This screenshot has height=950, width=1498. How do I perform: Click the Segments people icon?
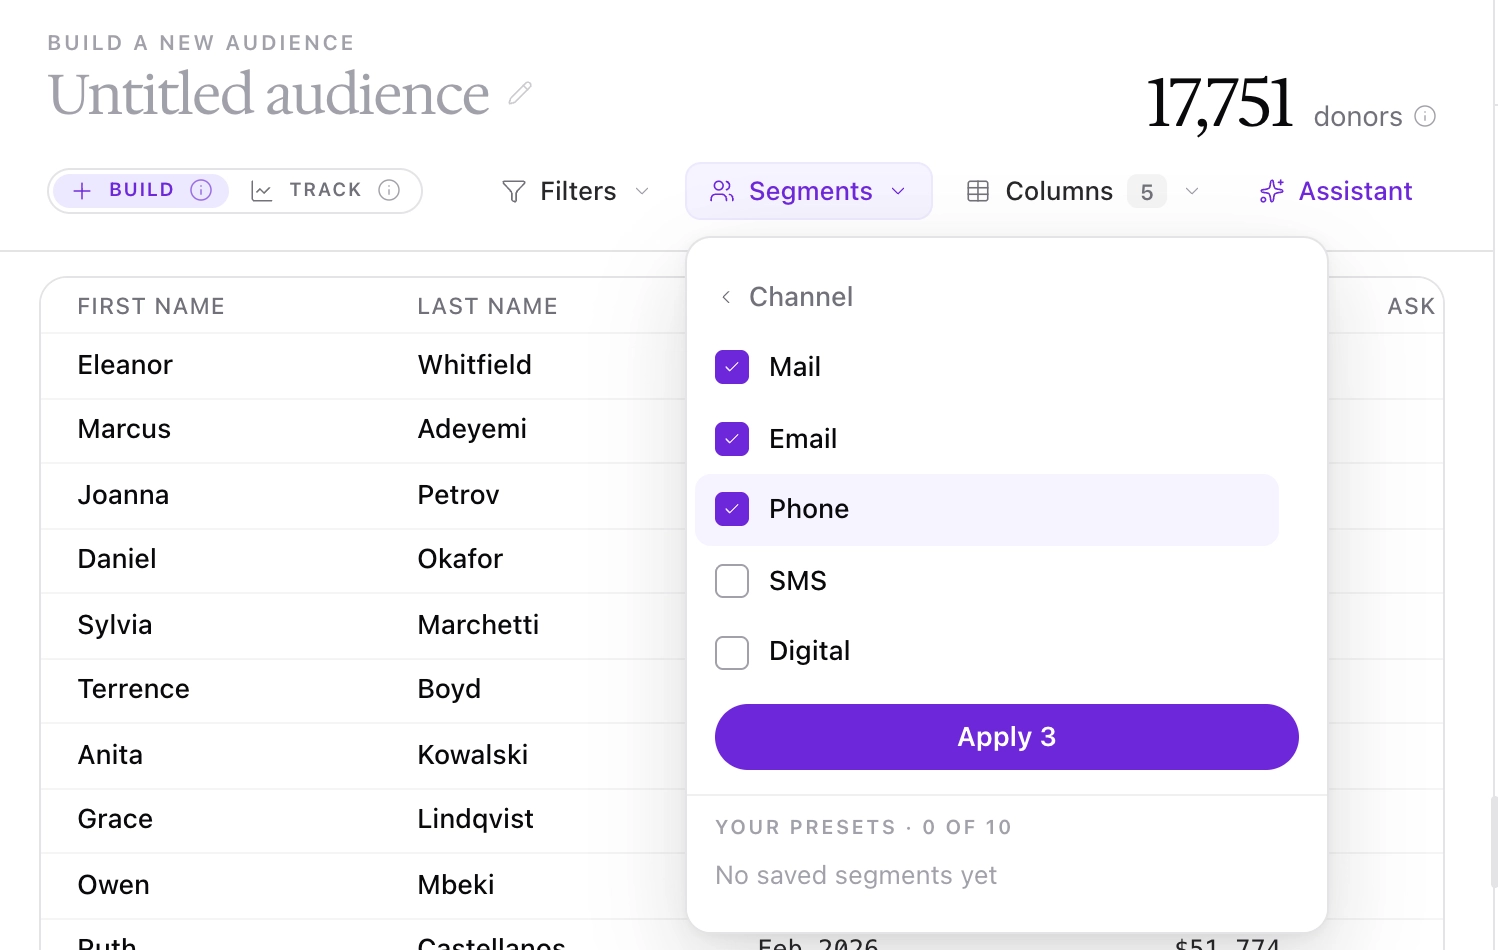coord(722,191)
